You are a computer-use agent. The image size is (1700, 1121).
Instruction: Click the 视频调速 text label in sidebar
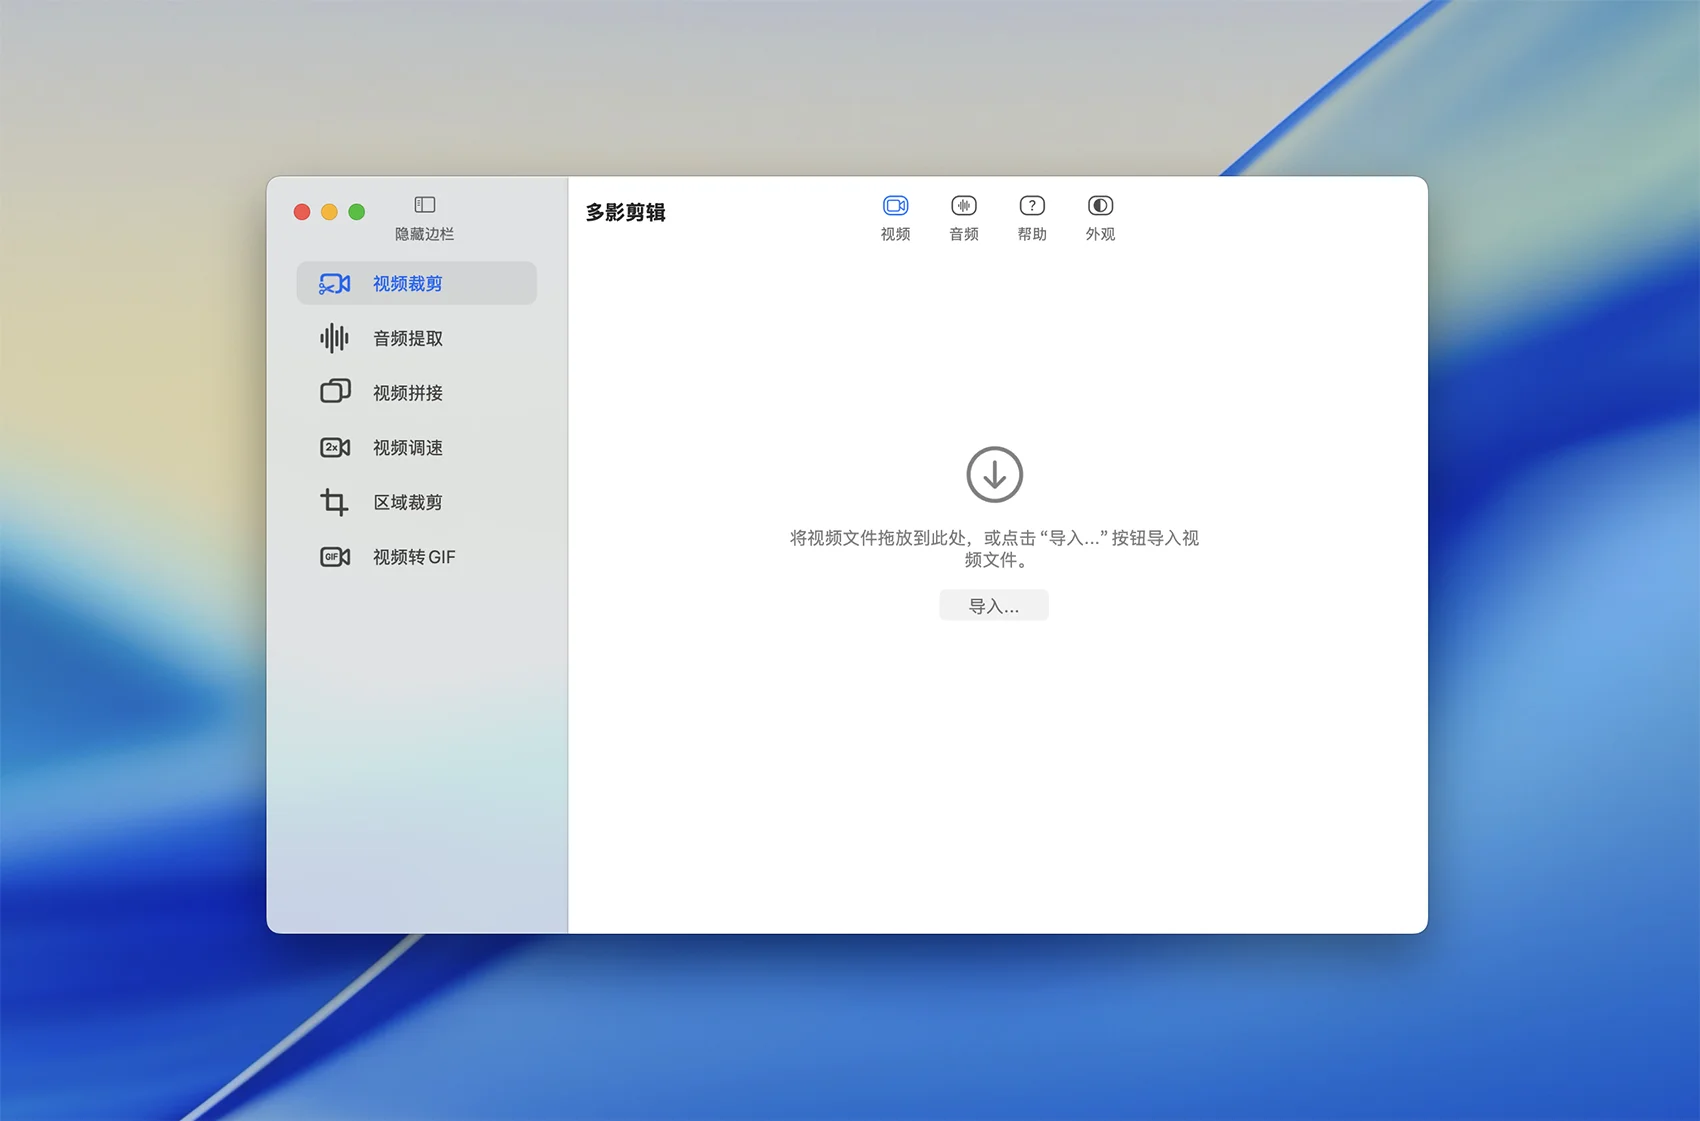(407, 448)
